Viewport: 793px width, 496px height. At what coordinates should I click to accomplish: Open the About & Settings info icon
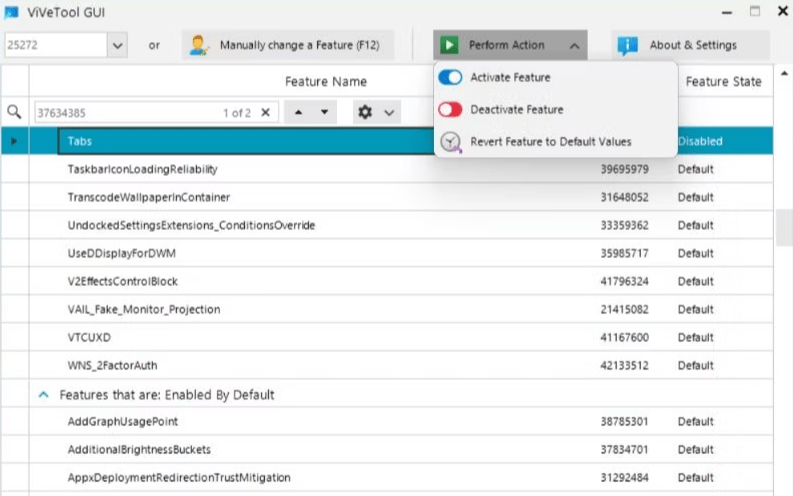pos(628,45)
